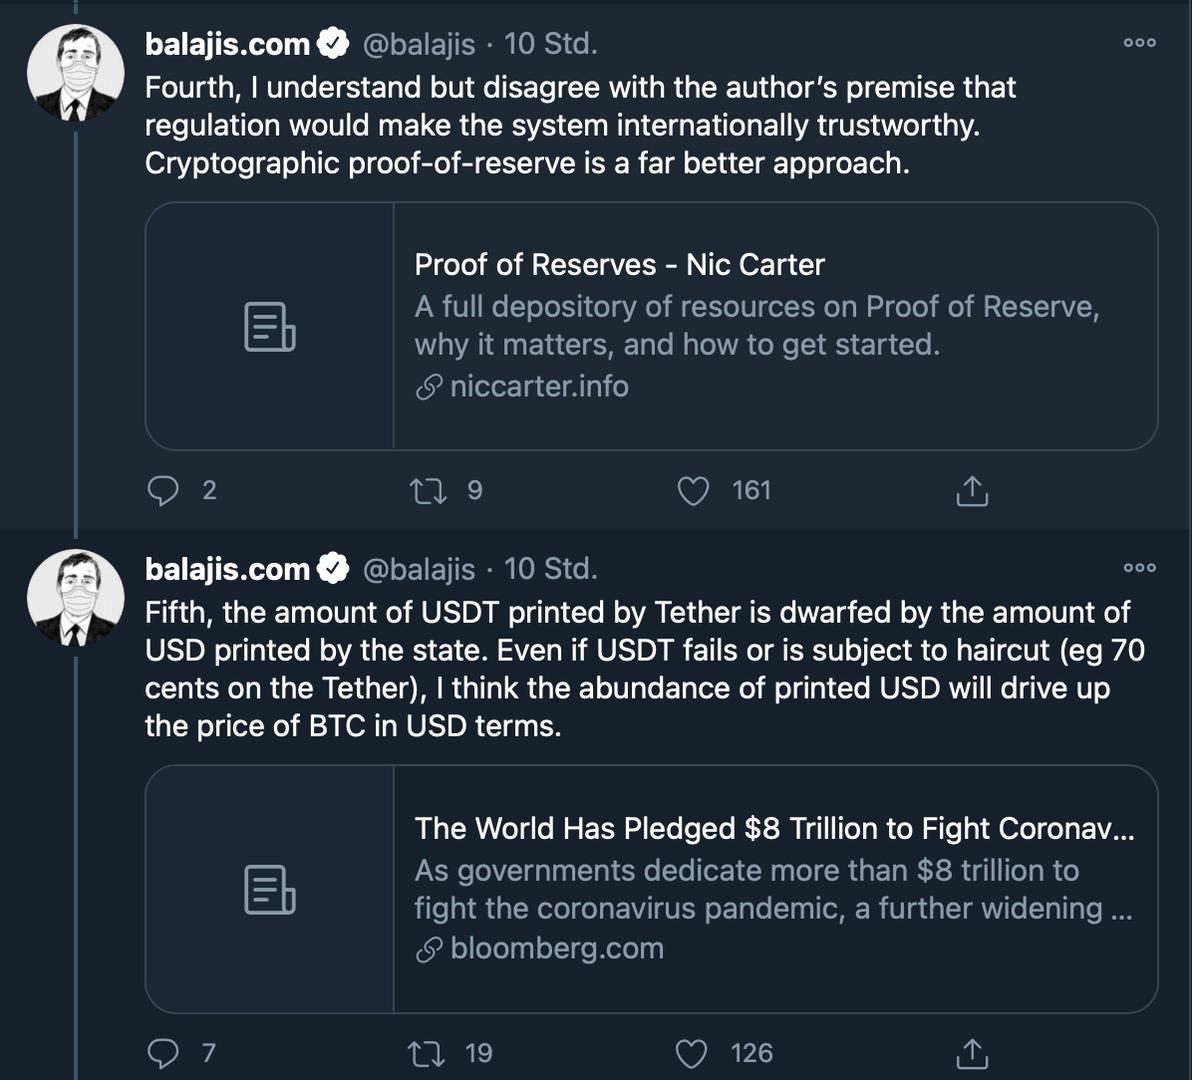Click balajis.com display name in first tweet
The image size is (1192, 1080).
pos(228,44)
